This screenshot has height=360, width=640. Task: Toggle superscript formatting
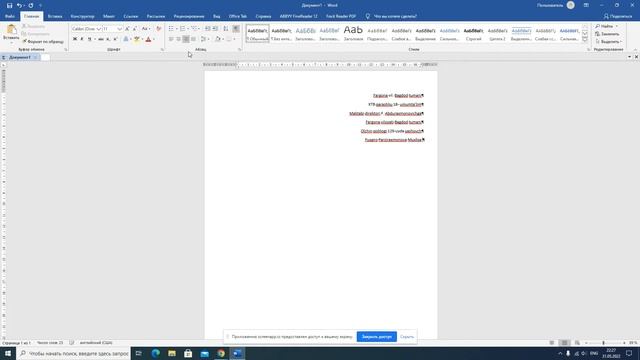[x=115, y=39]
